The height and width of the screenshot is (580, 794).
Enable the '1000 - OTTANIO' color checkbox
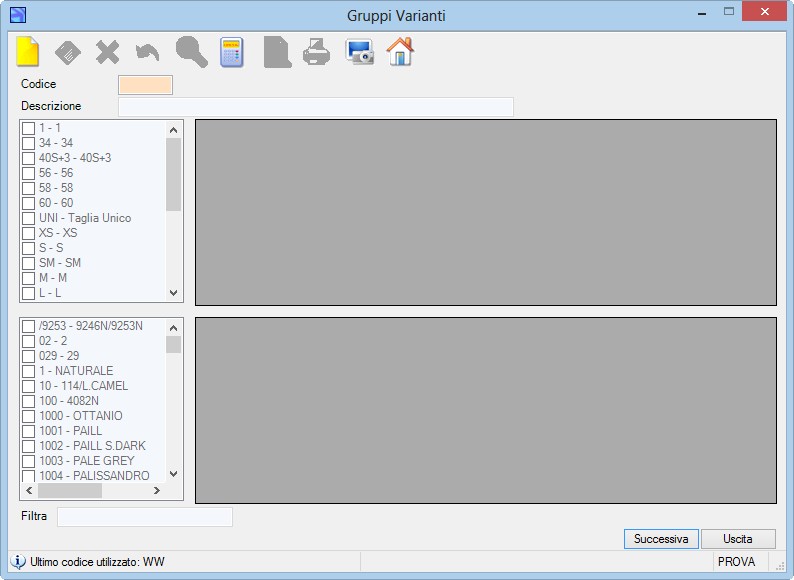28,416
